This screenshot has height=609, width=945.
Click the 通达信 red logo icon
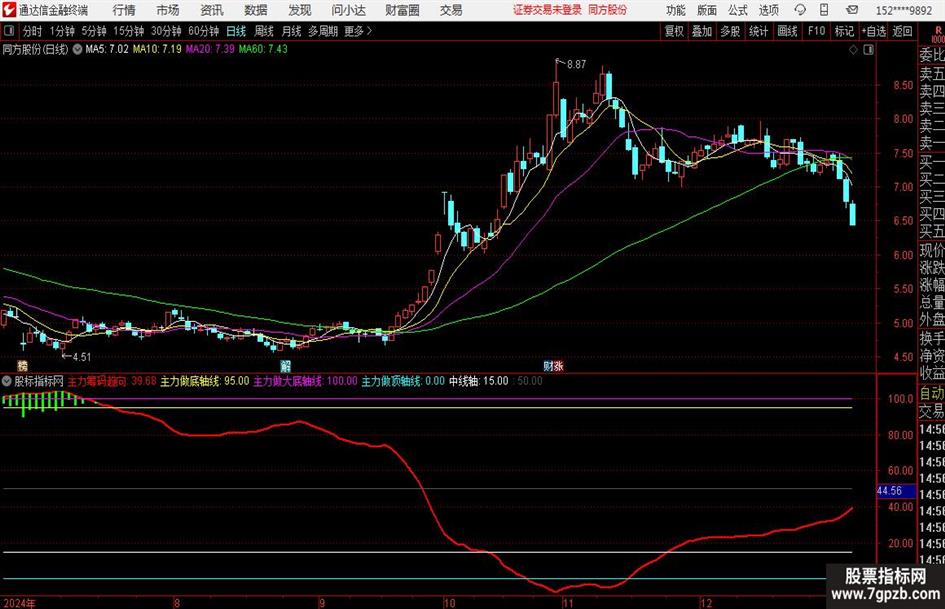[9, 10]
